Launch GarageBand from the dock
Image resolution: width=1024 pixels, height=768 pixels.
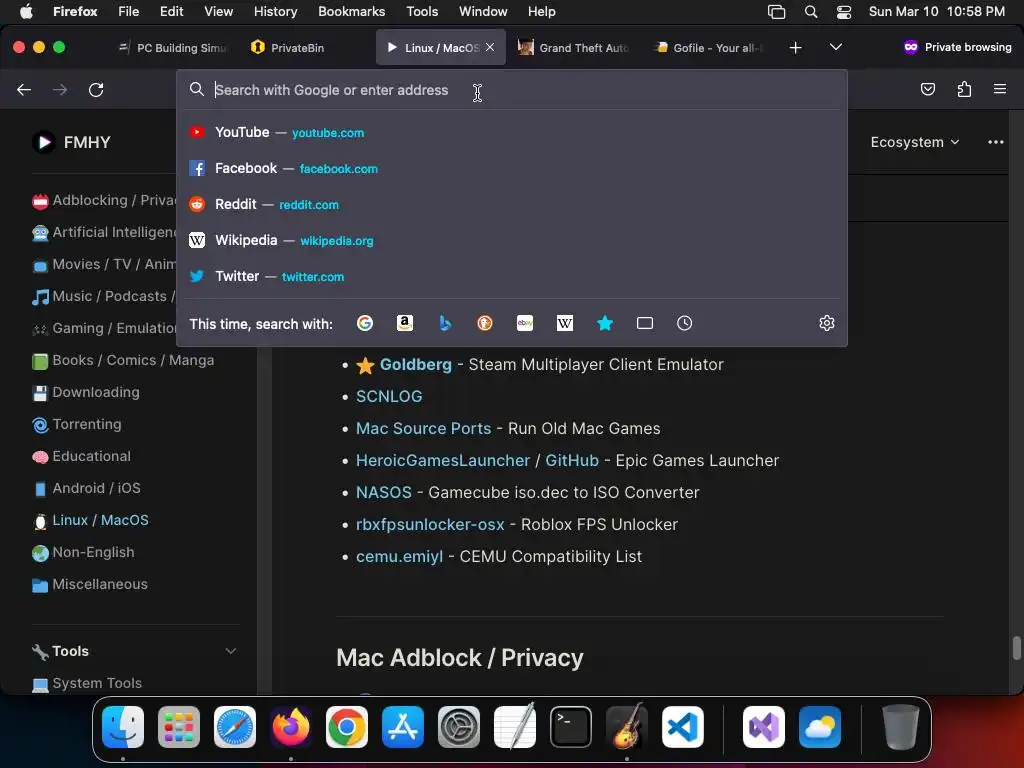627,727
